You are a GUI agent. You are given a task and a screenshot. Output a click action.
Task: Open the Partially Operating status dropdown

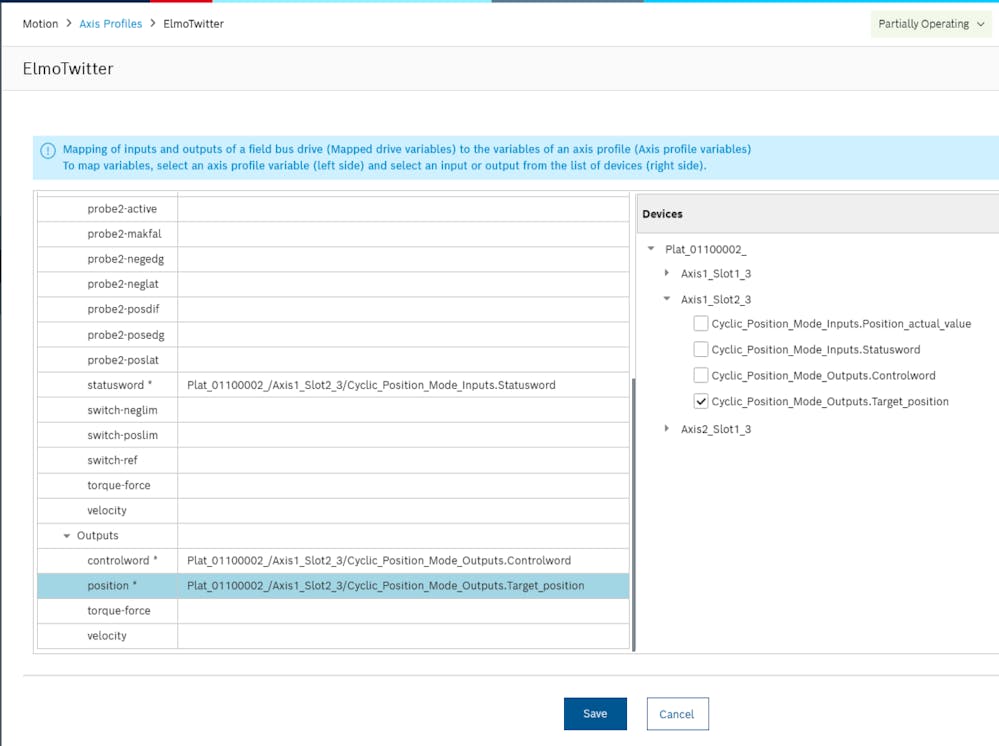(931, 24)
